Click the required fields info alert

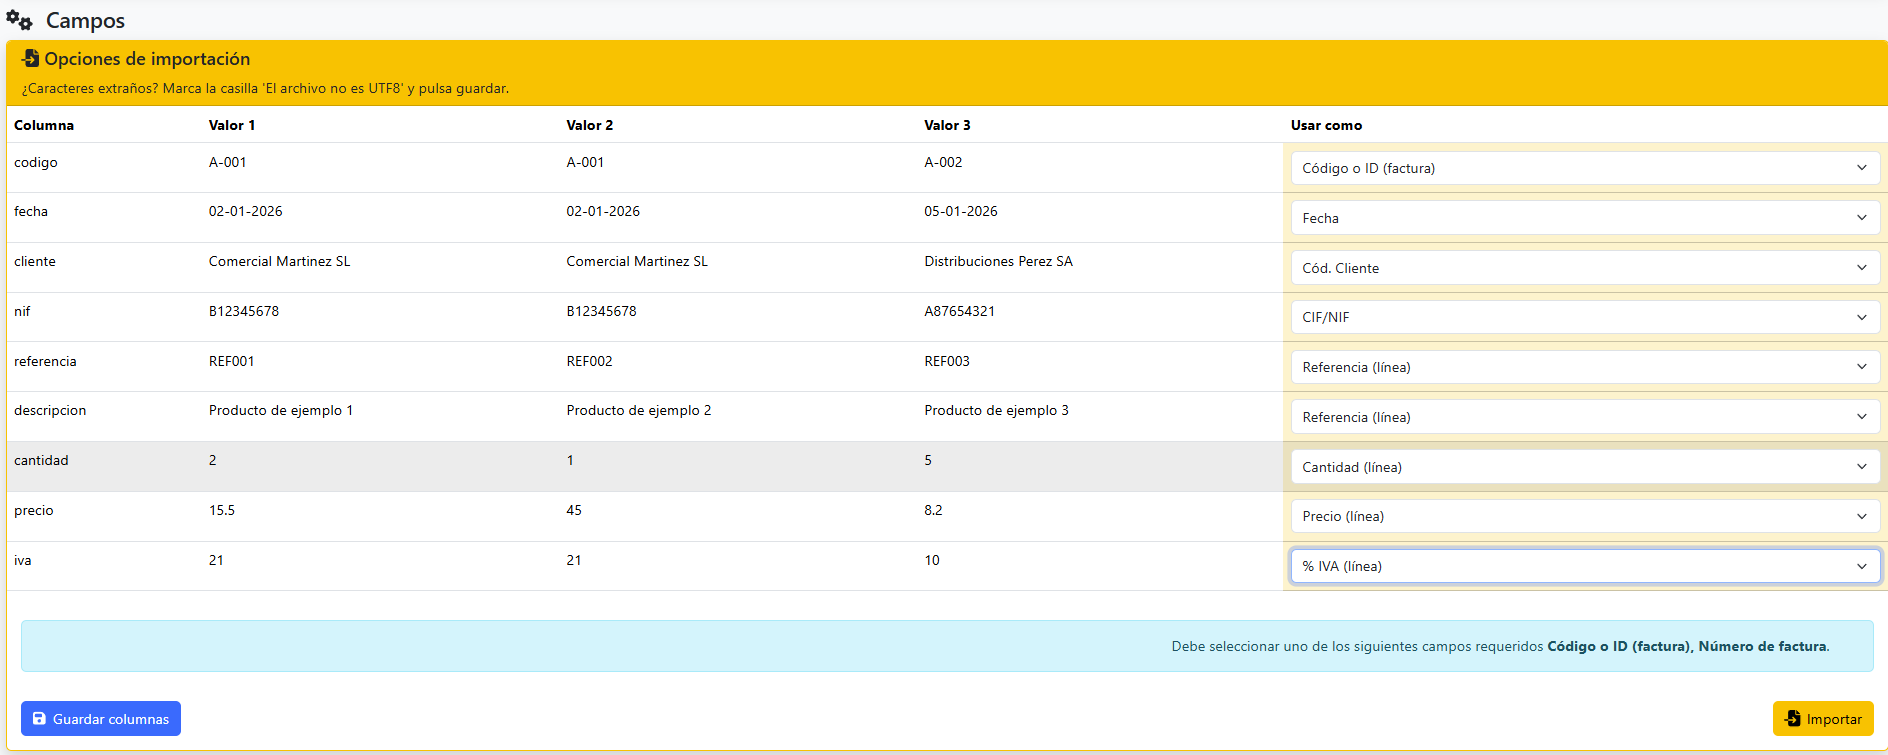click(947, 646)
